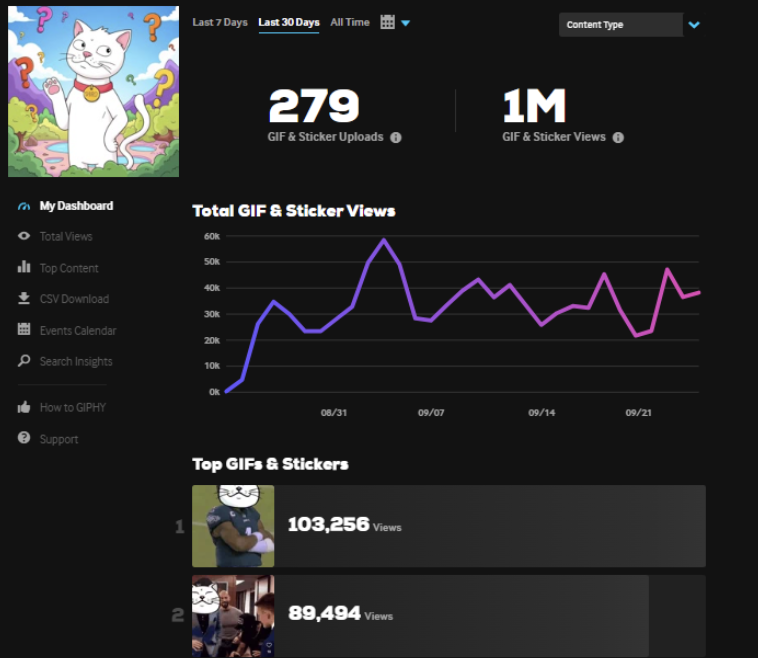Screen dimensions: 758x658
Task: Click the 103,256 Views row
Action: coord(449,526)
